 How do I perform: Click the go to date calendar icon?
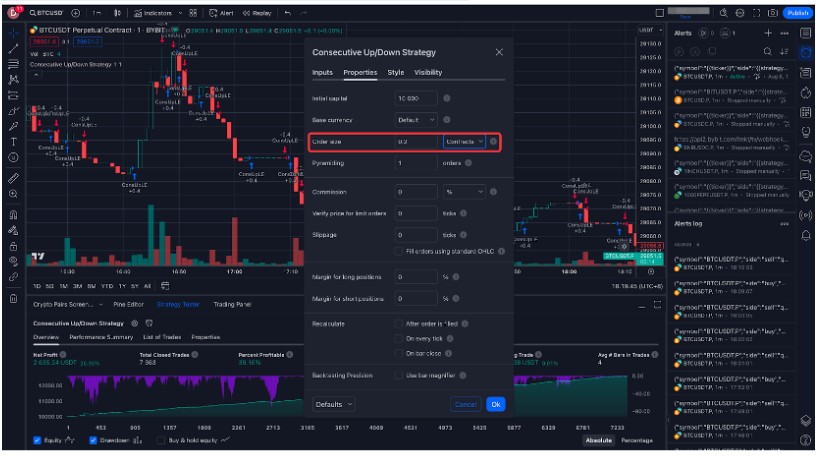(165, 286)
